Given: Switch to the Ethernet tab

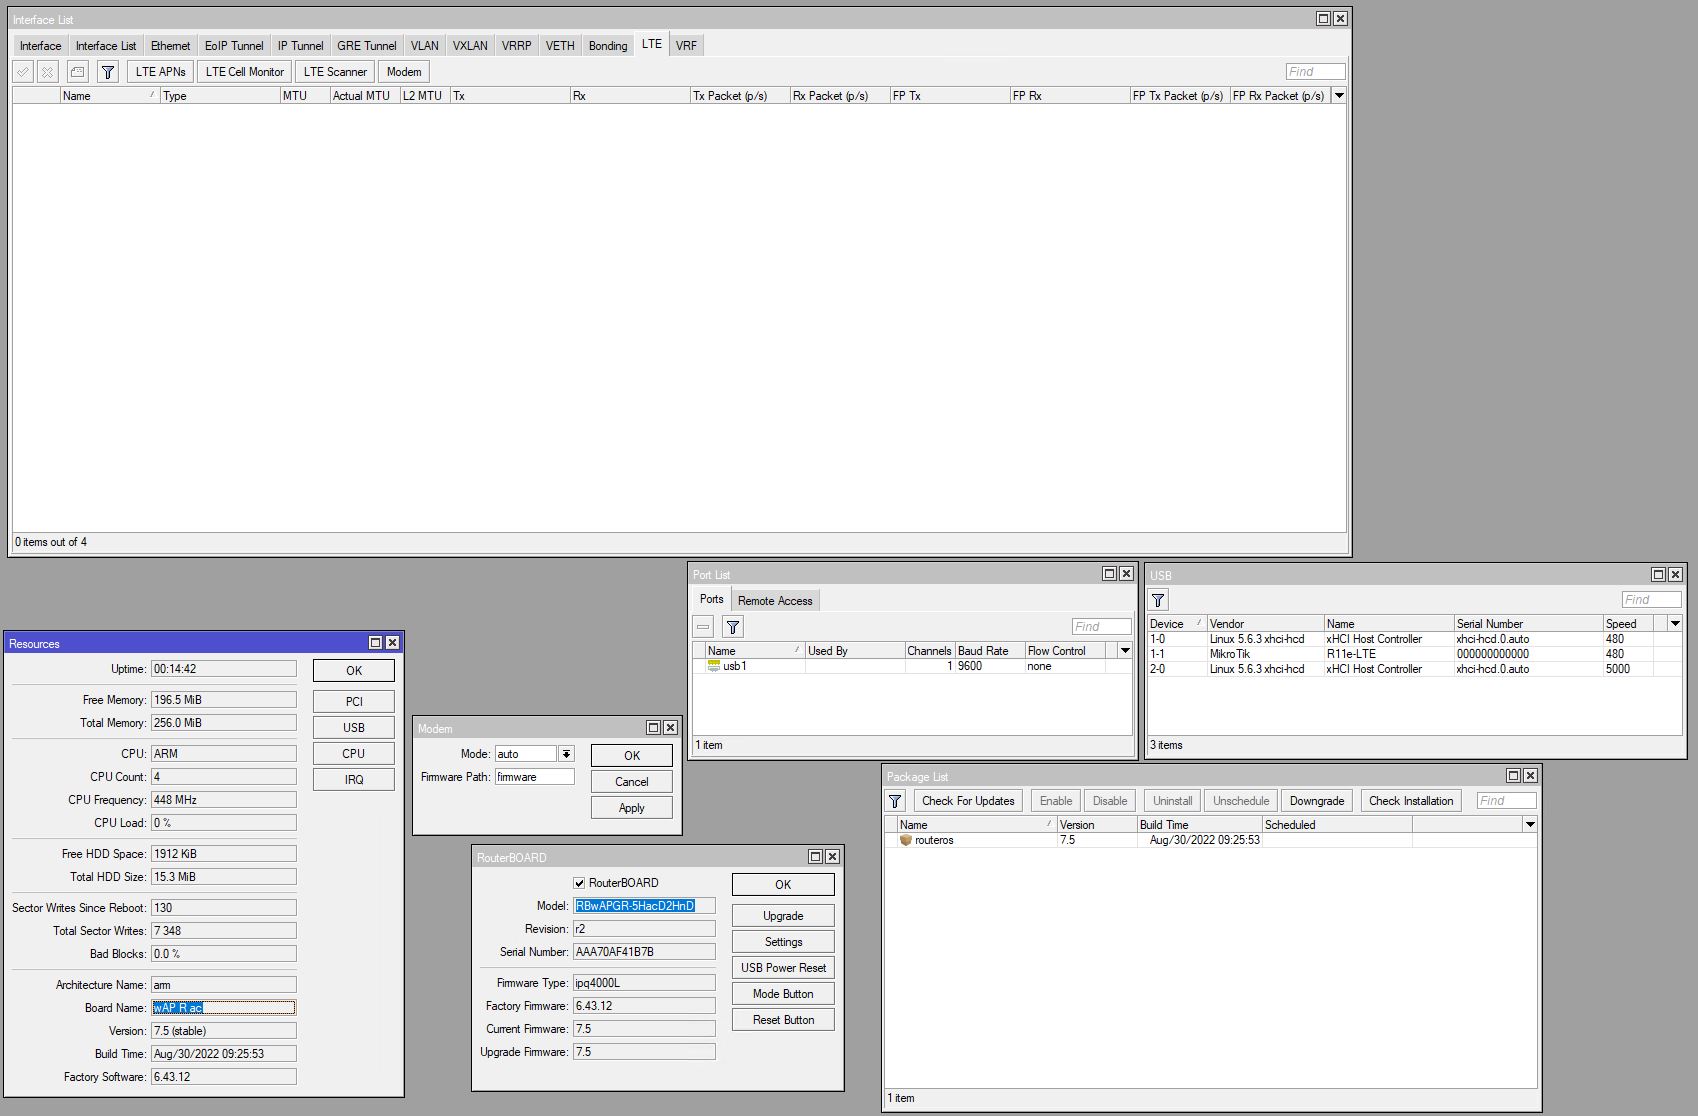Looking at the screenshot, I should [x=170, y=46].
